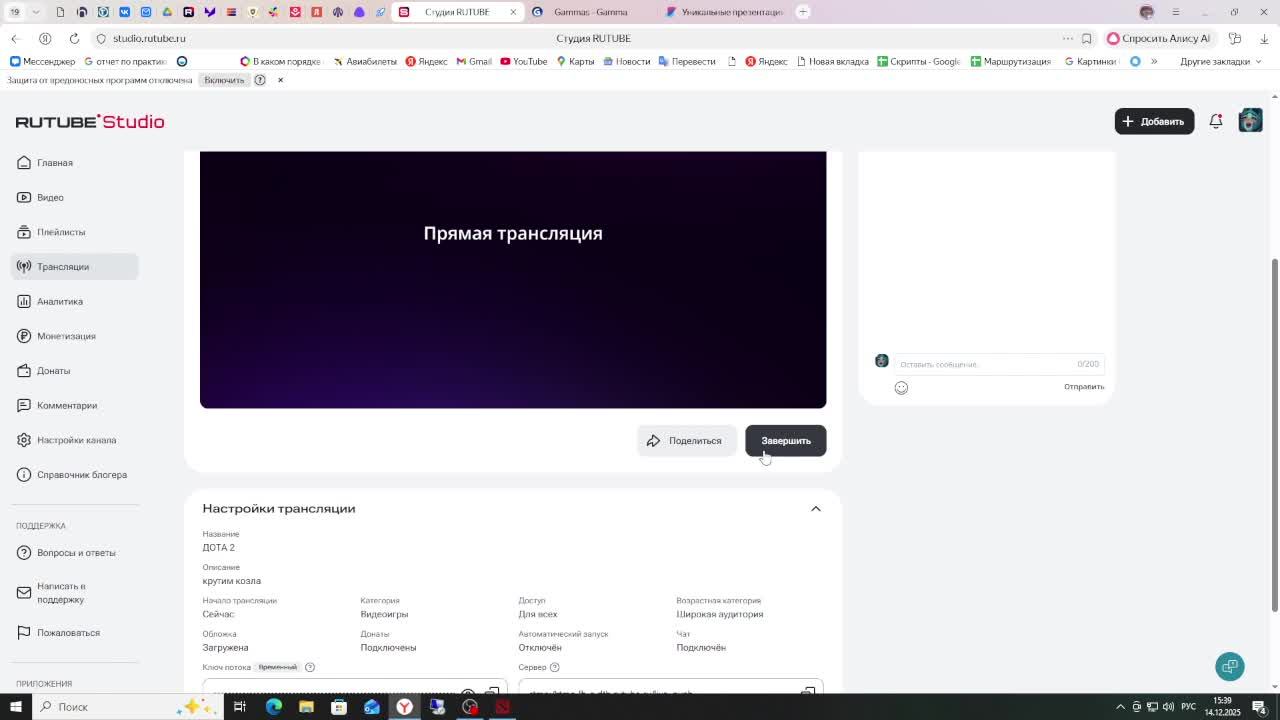The image size is (1280, 720).
Task: Show more bookmarks chevron
Action: (x=1154, y=61)
